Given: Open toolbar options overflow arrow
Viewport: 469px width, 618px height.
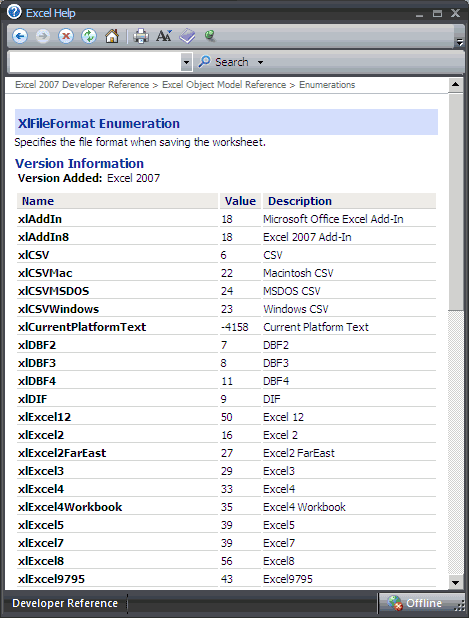Looking at the screenshot, I should click(459, 41).
